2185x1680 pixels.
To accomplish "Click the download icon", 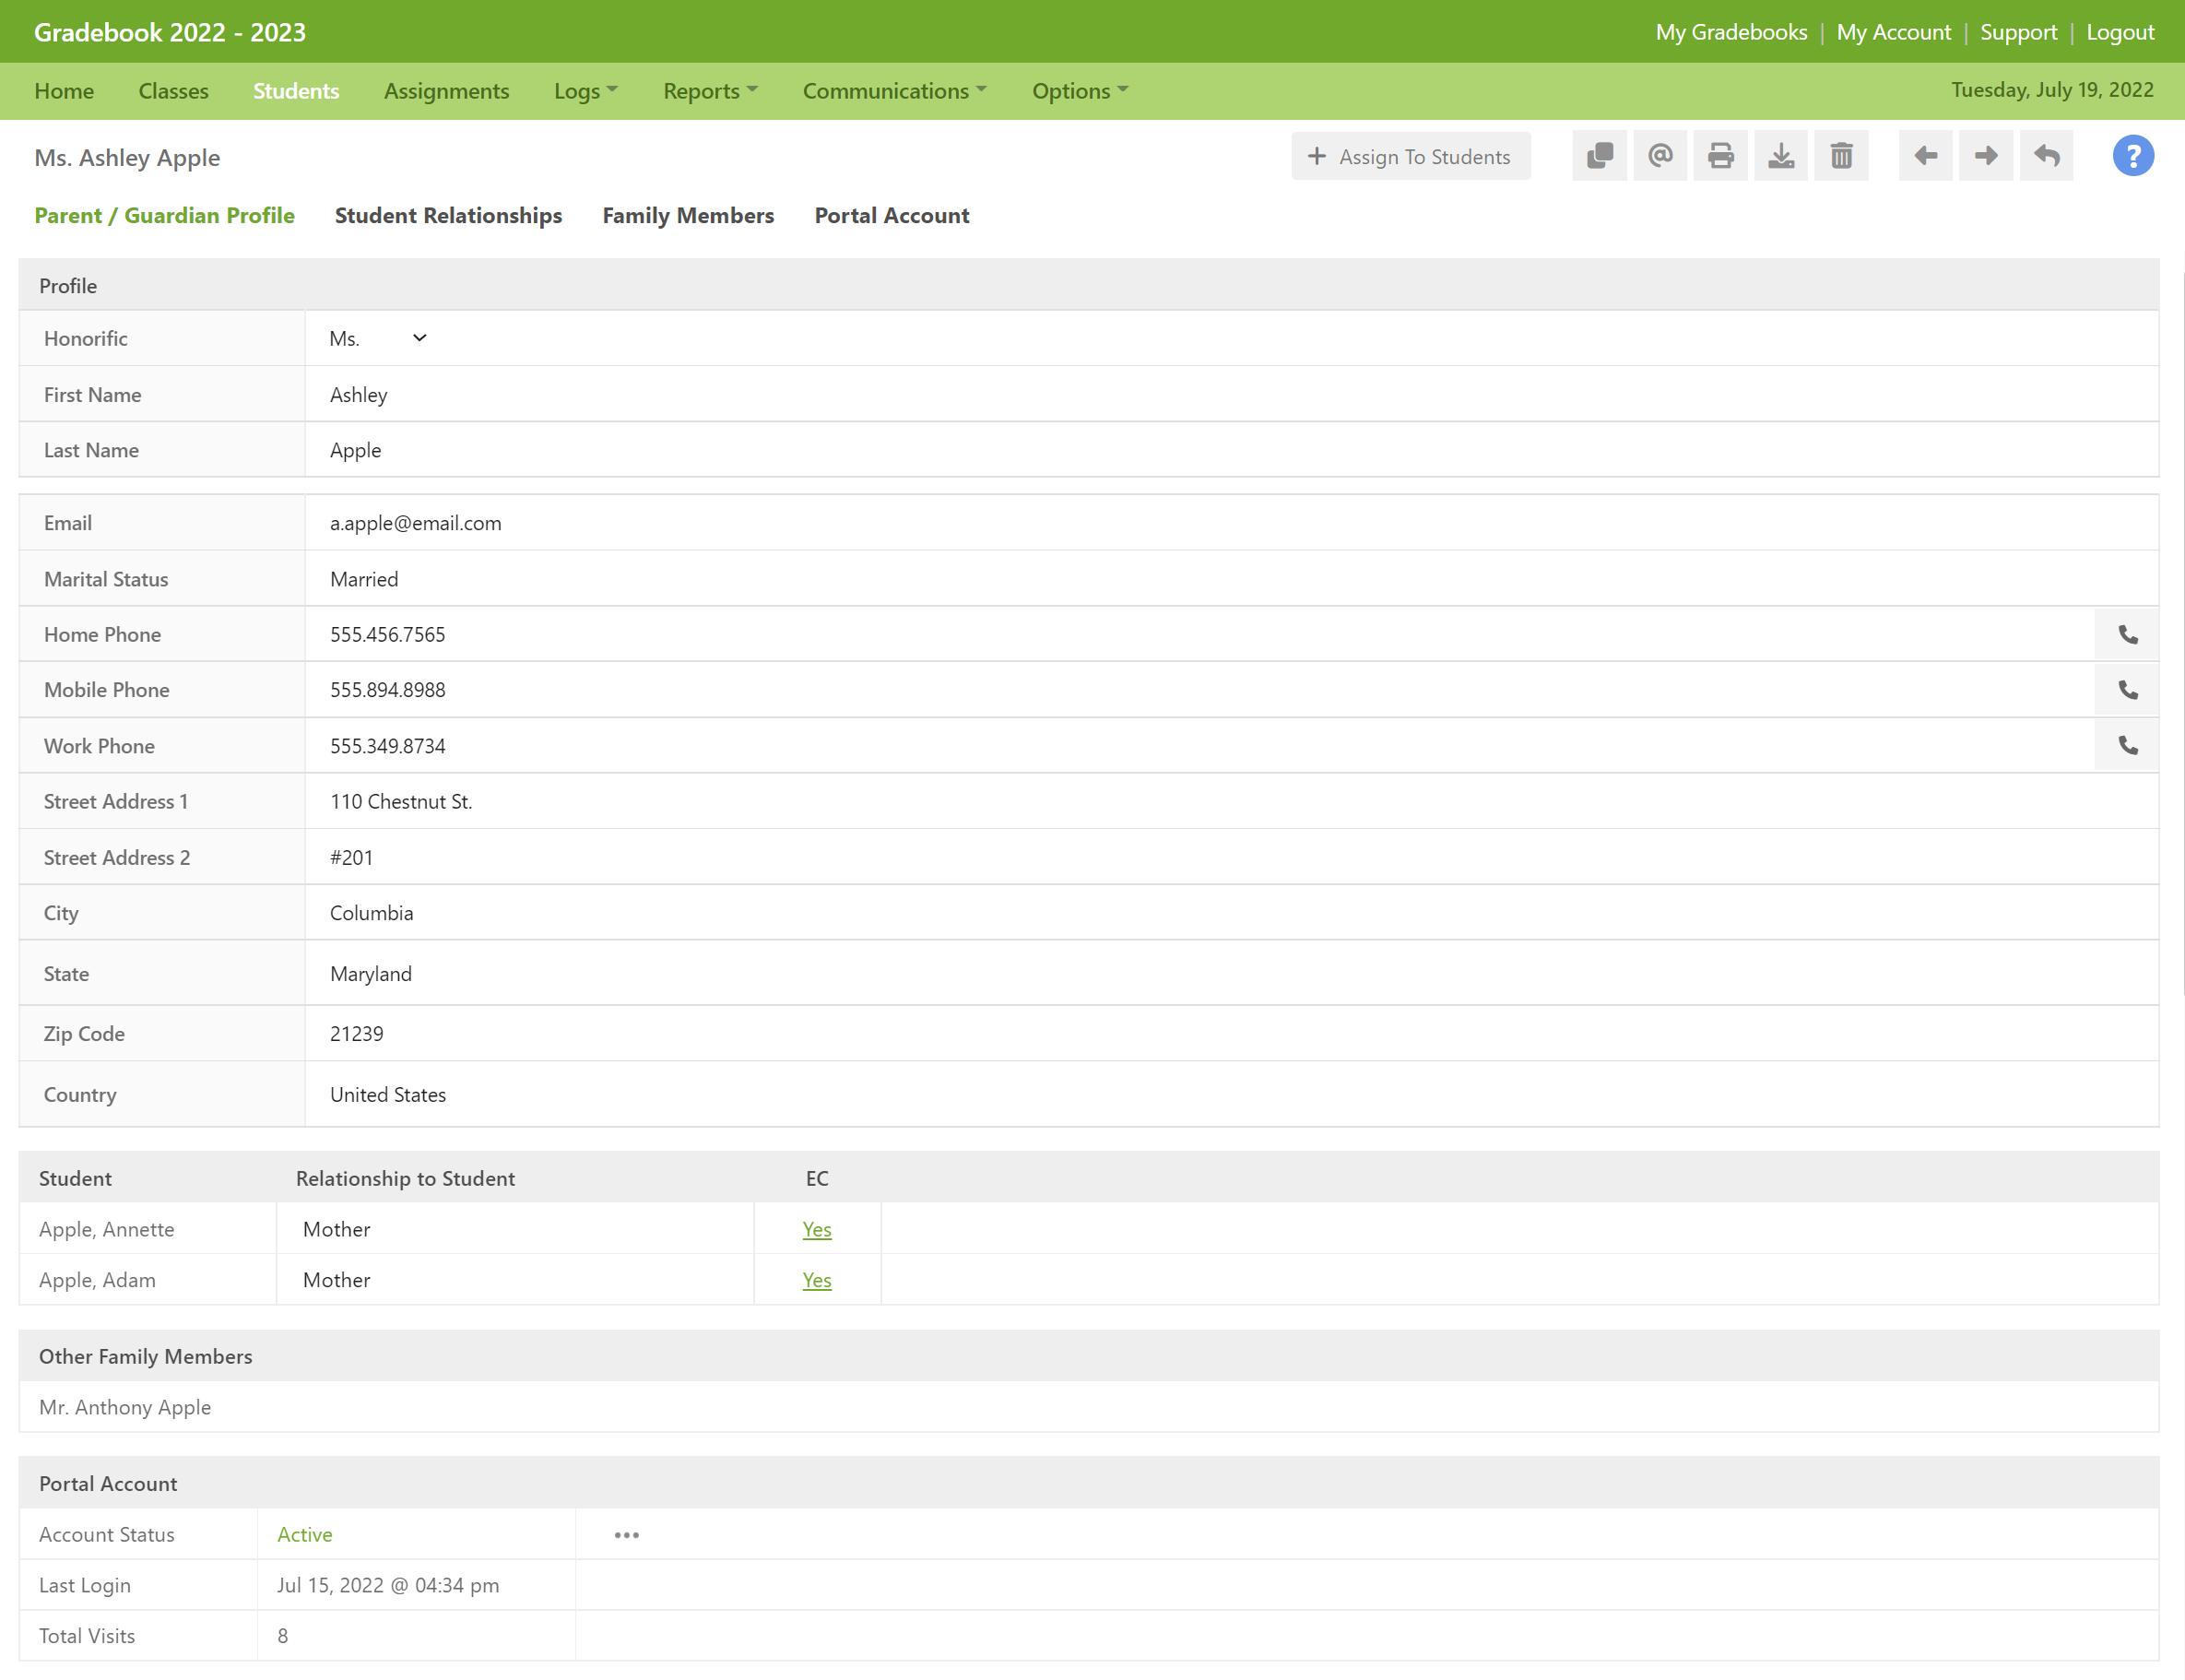I will click(1781, 156).
